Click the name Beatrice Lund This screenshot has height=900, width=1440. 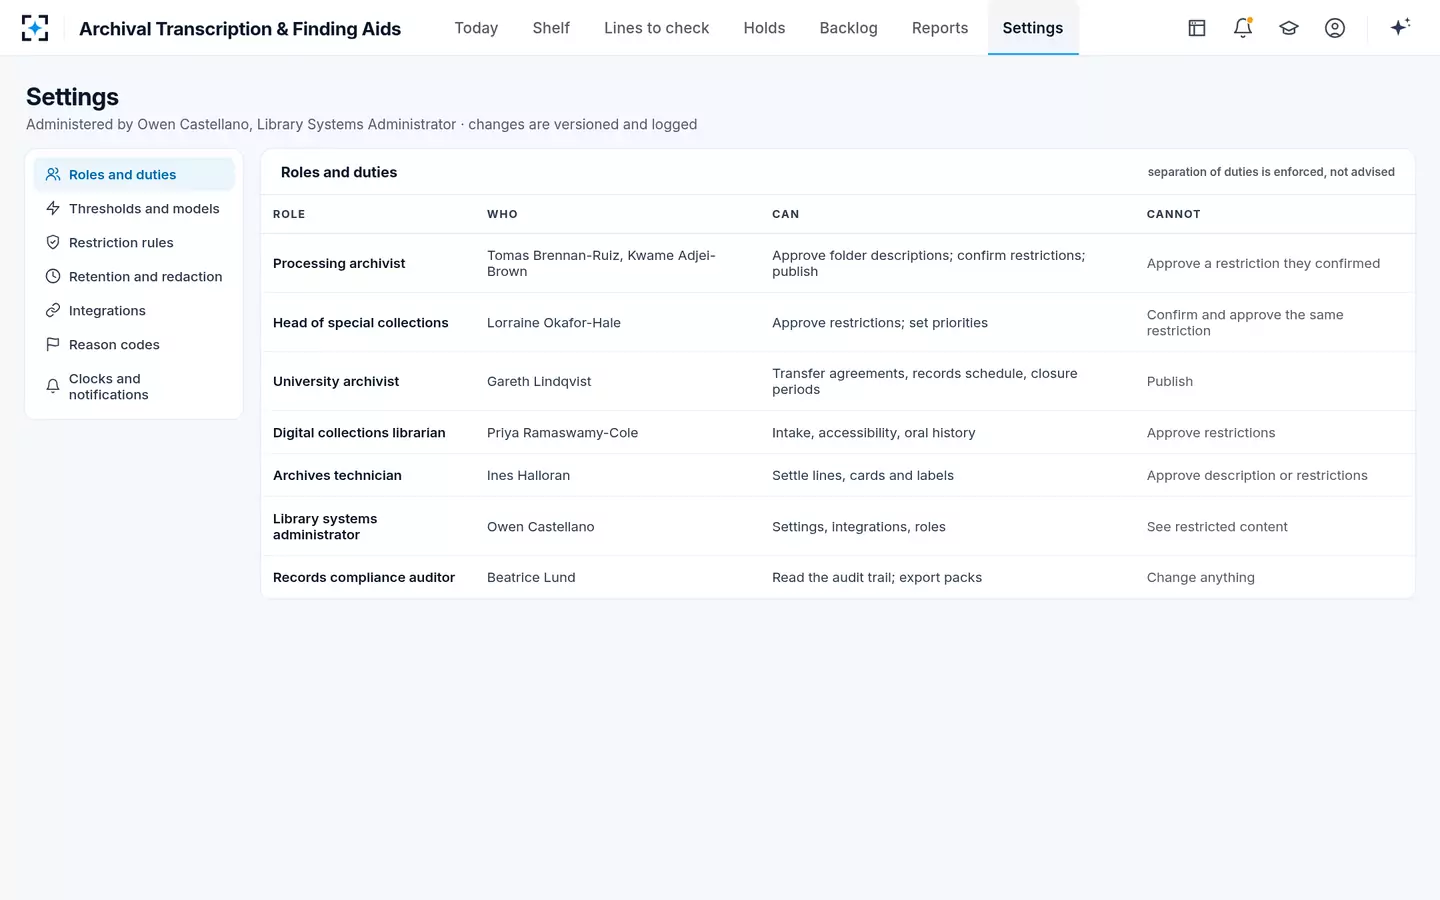[531, 577]
